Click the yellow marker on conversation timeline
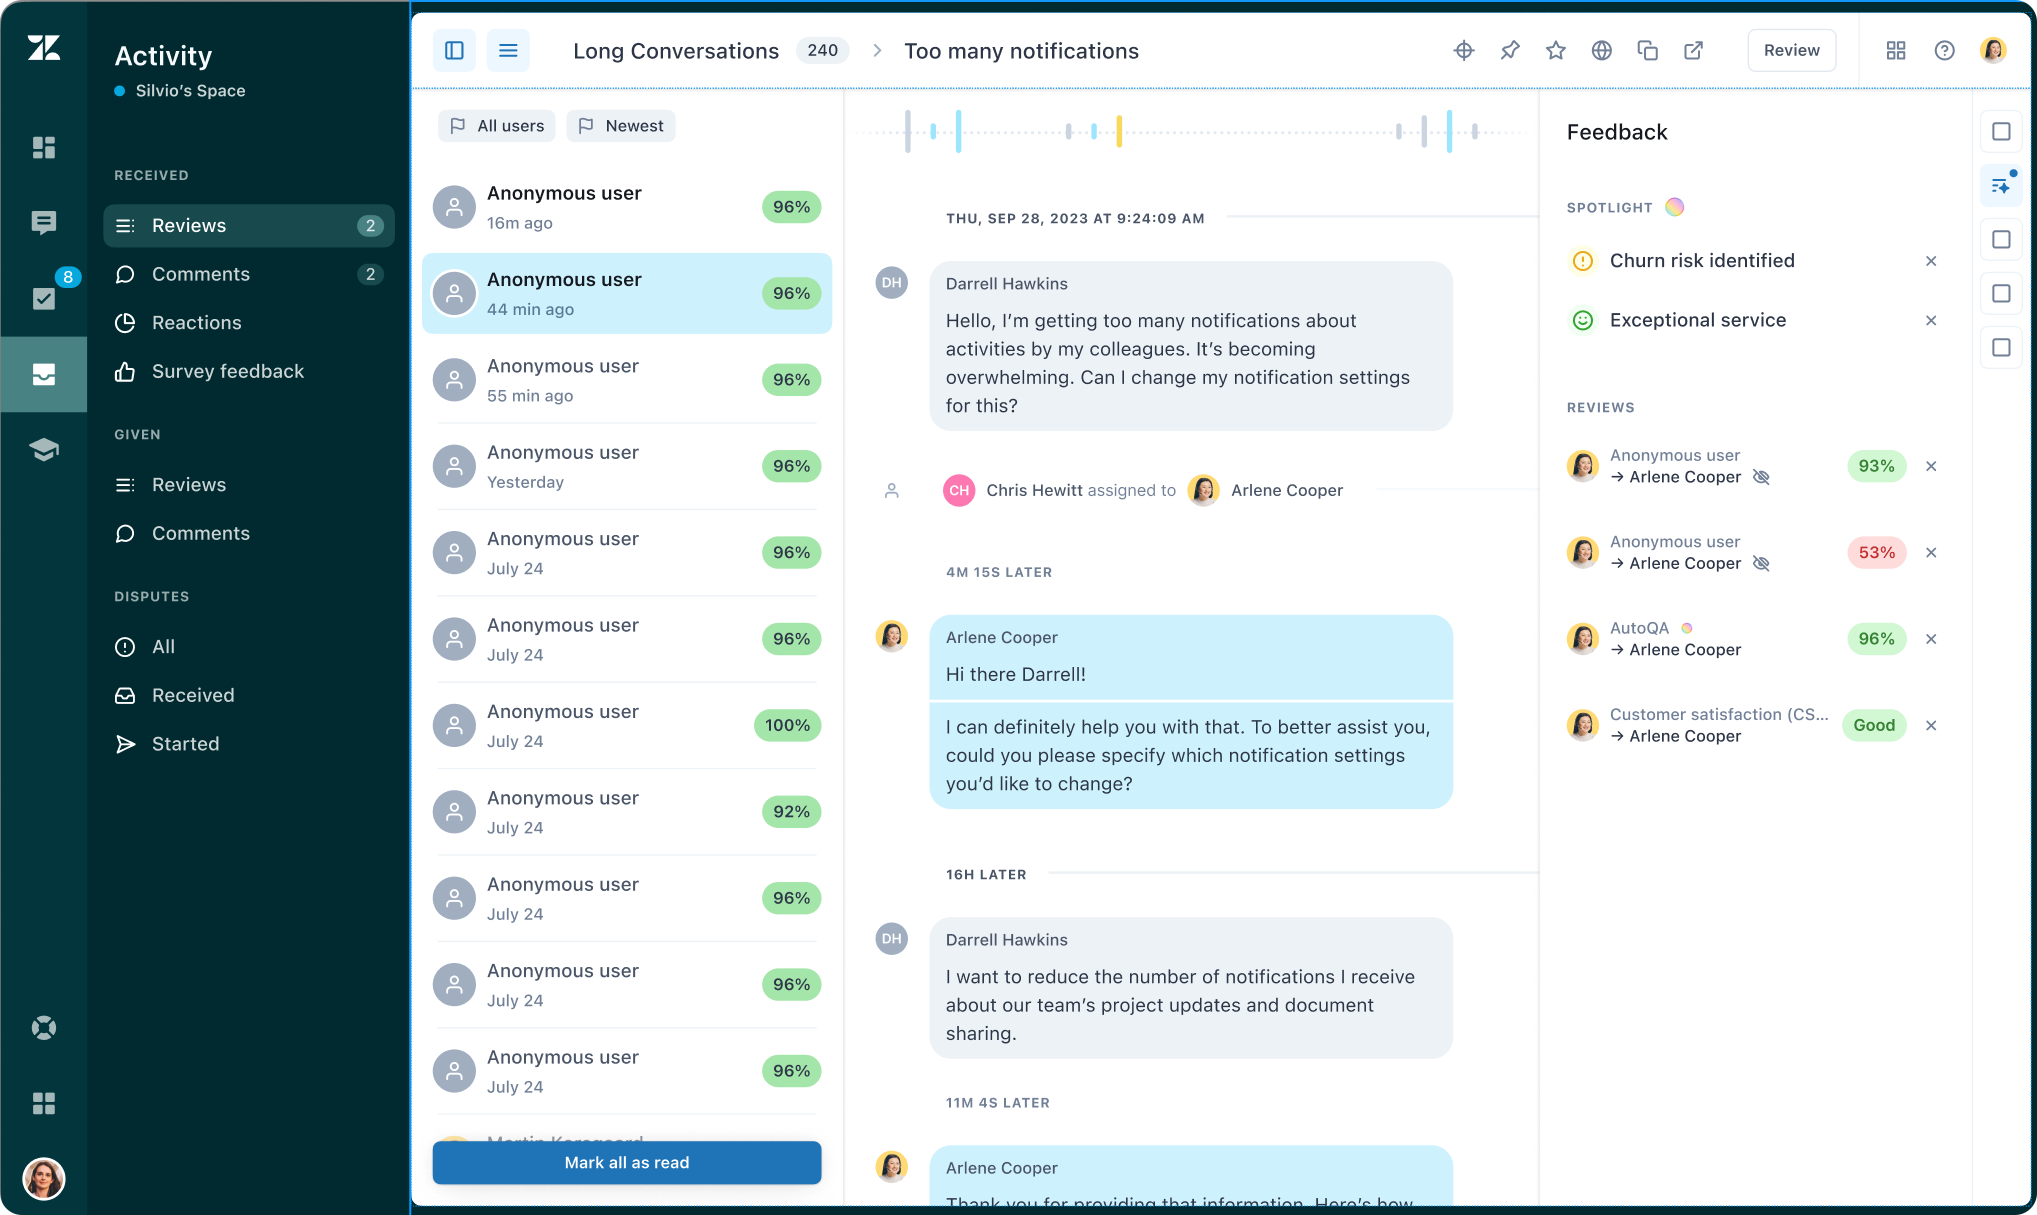The width and height of the screenshot is (2037, 1215). pyautogui.click(x=1119, y=131)
